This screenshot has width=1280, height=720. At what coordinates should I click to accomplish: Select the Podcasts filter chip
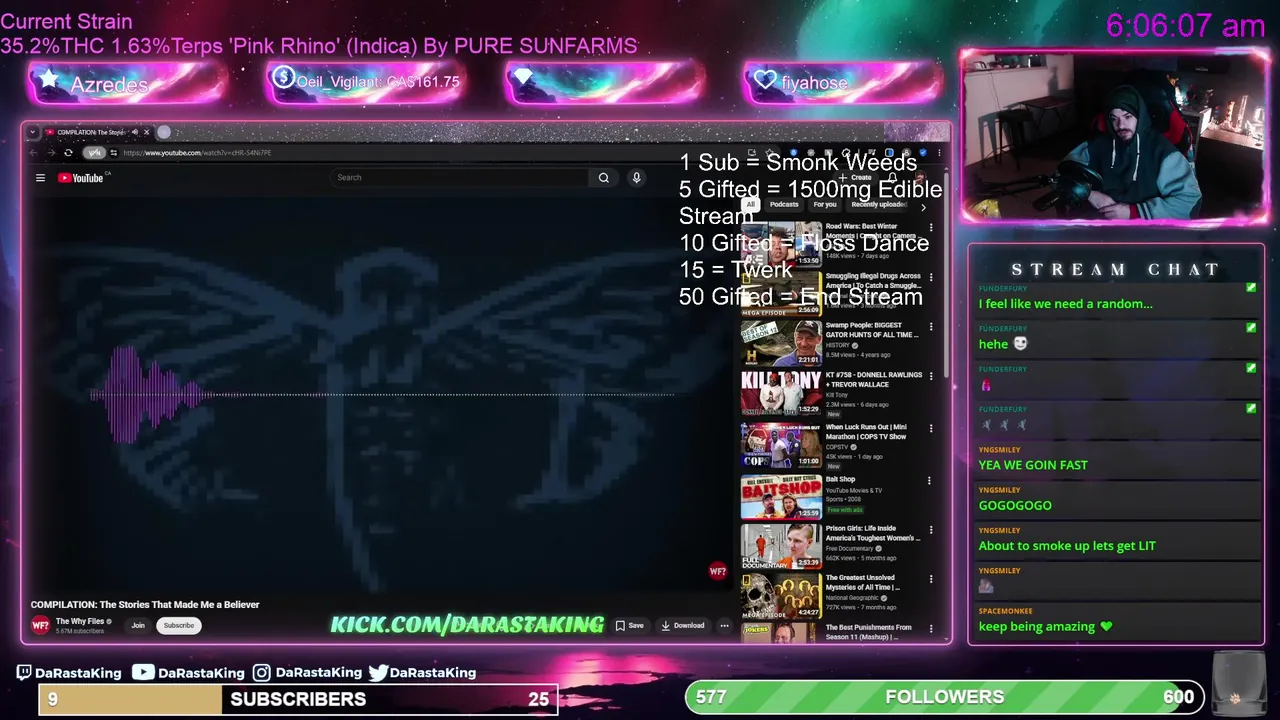click(x=784, y=205)
